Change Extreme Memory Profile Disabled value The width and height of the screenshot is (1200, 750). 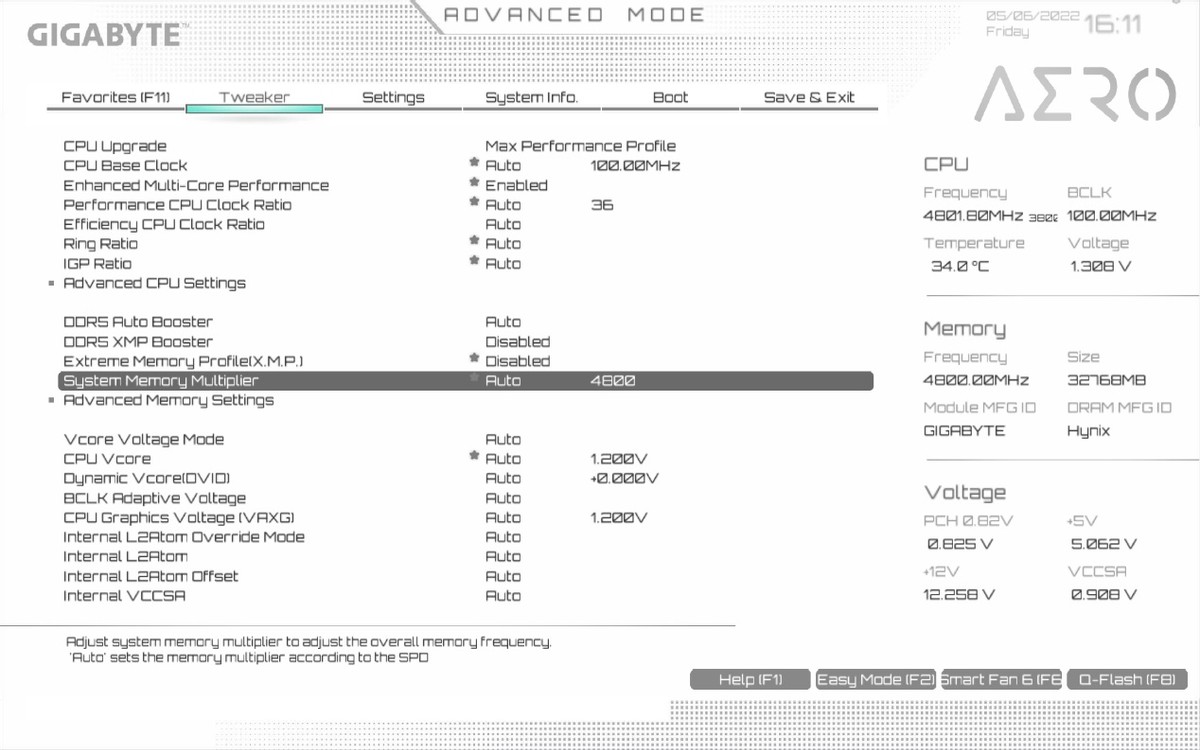click(x=517, y=361)
